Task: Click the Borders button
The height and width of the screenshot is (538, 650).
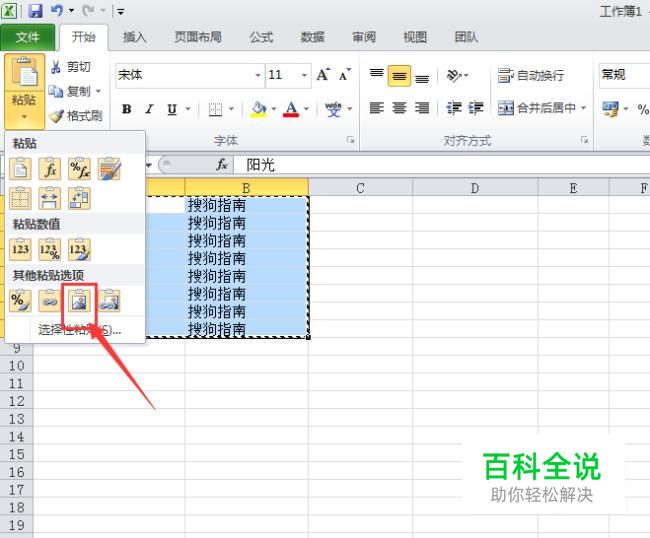Action: click(215, 109)
